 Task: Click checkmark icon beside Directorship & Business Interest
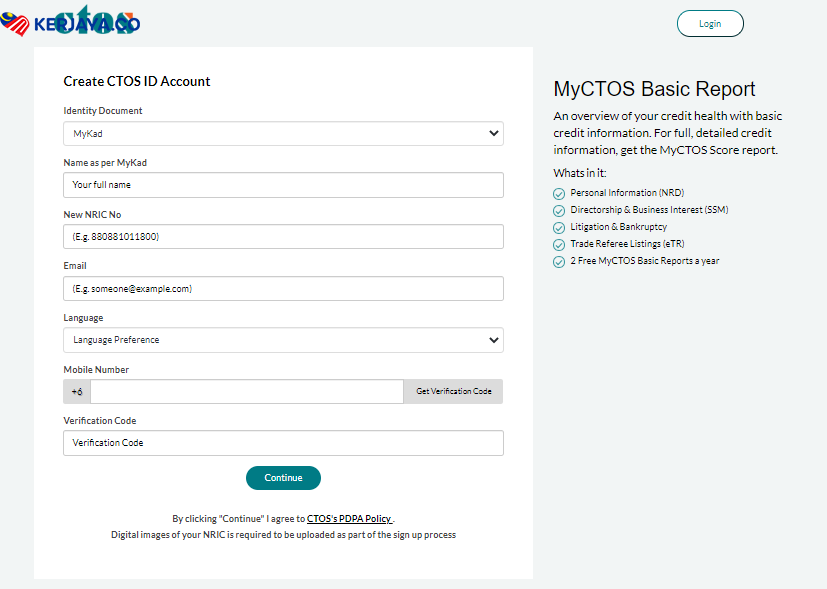click(559, 210)
